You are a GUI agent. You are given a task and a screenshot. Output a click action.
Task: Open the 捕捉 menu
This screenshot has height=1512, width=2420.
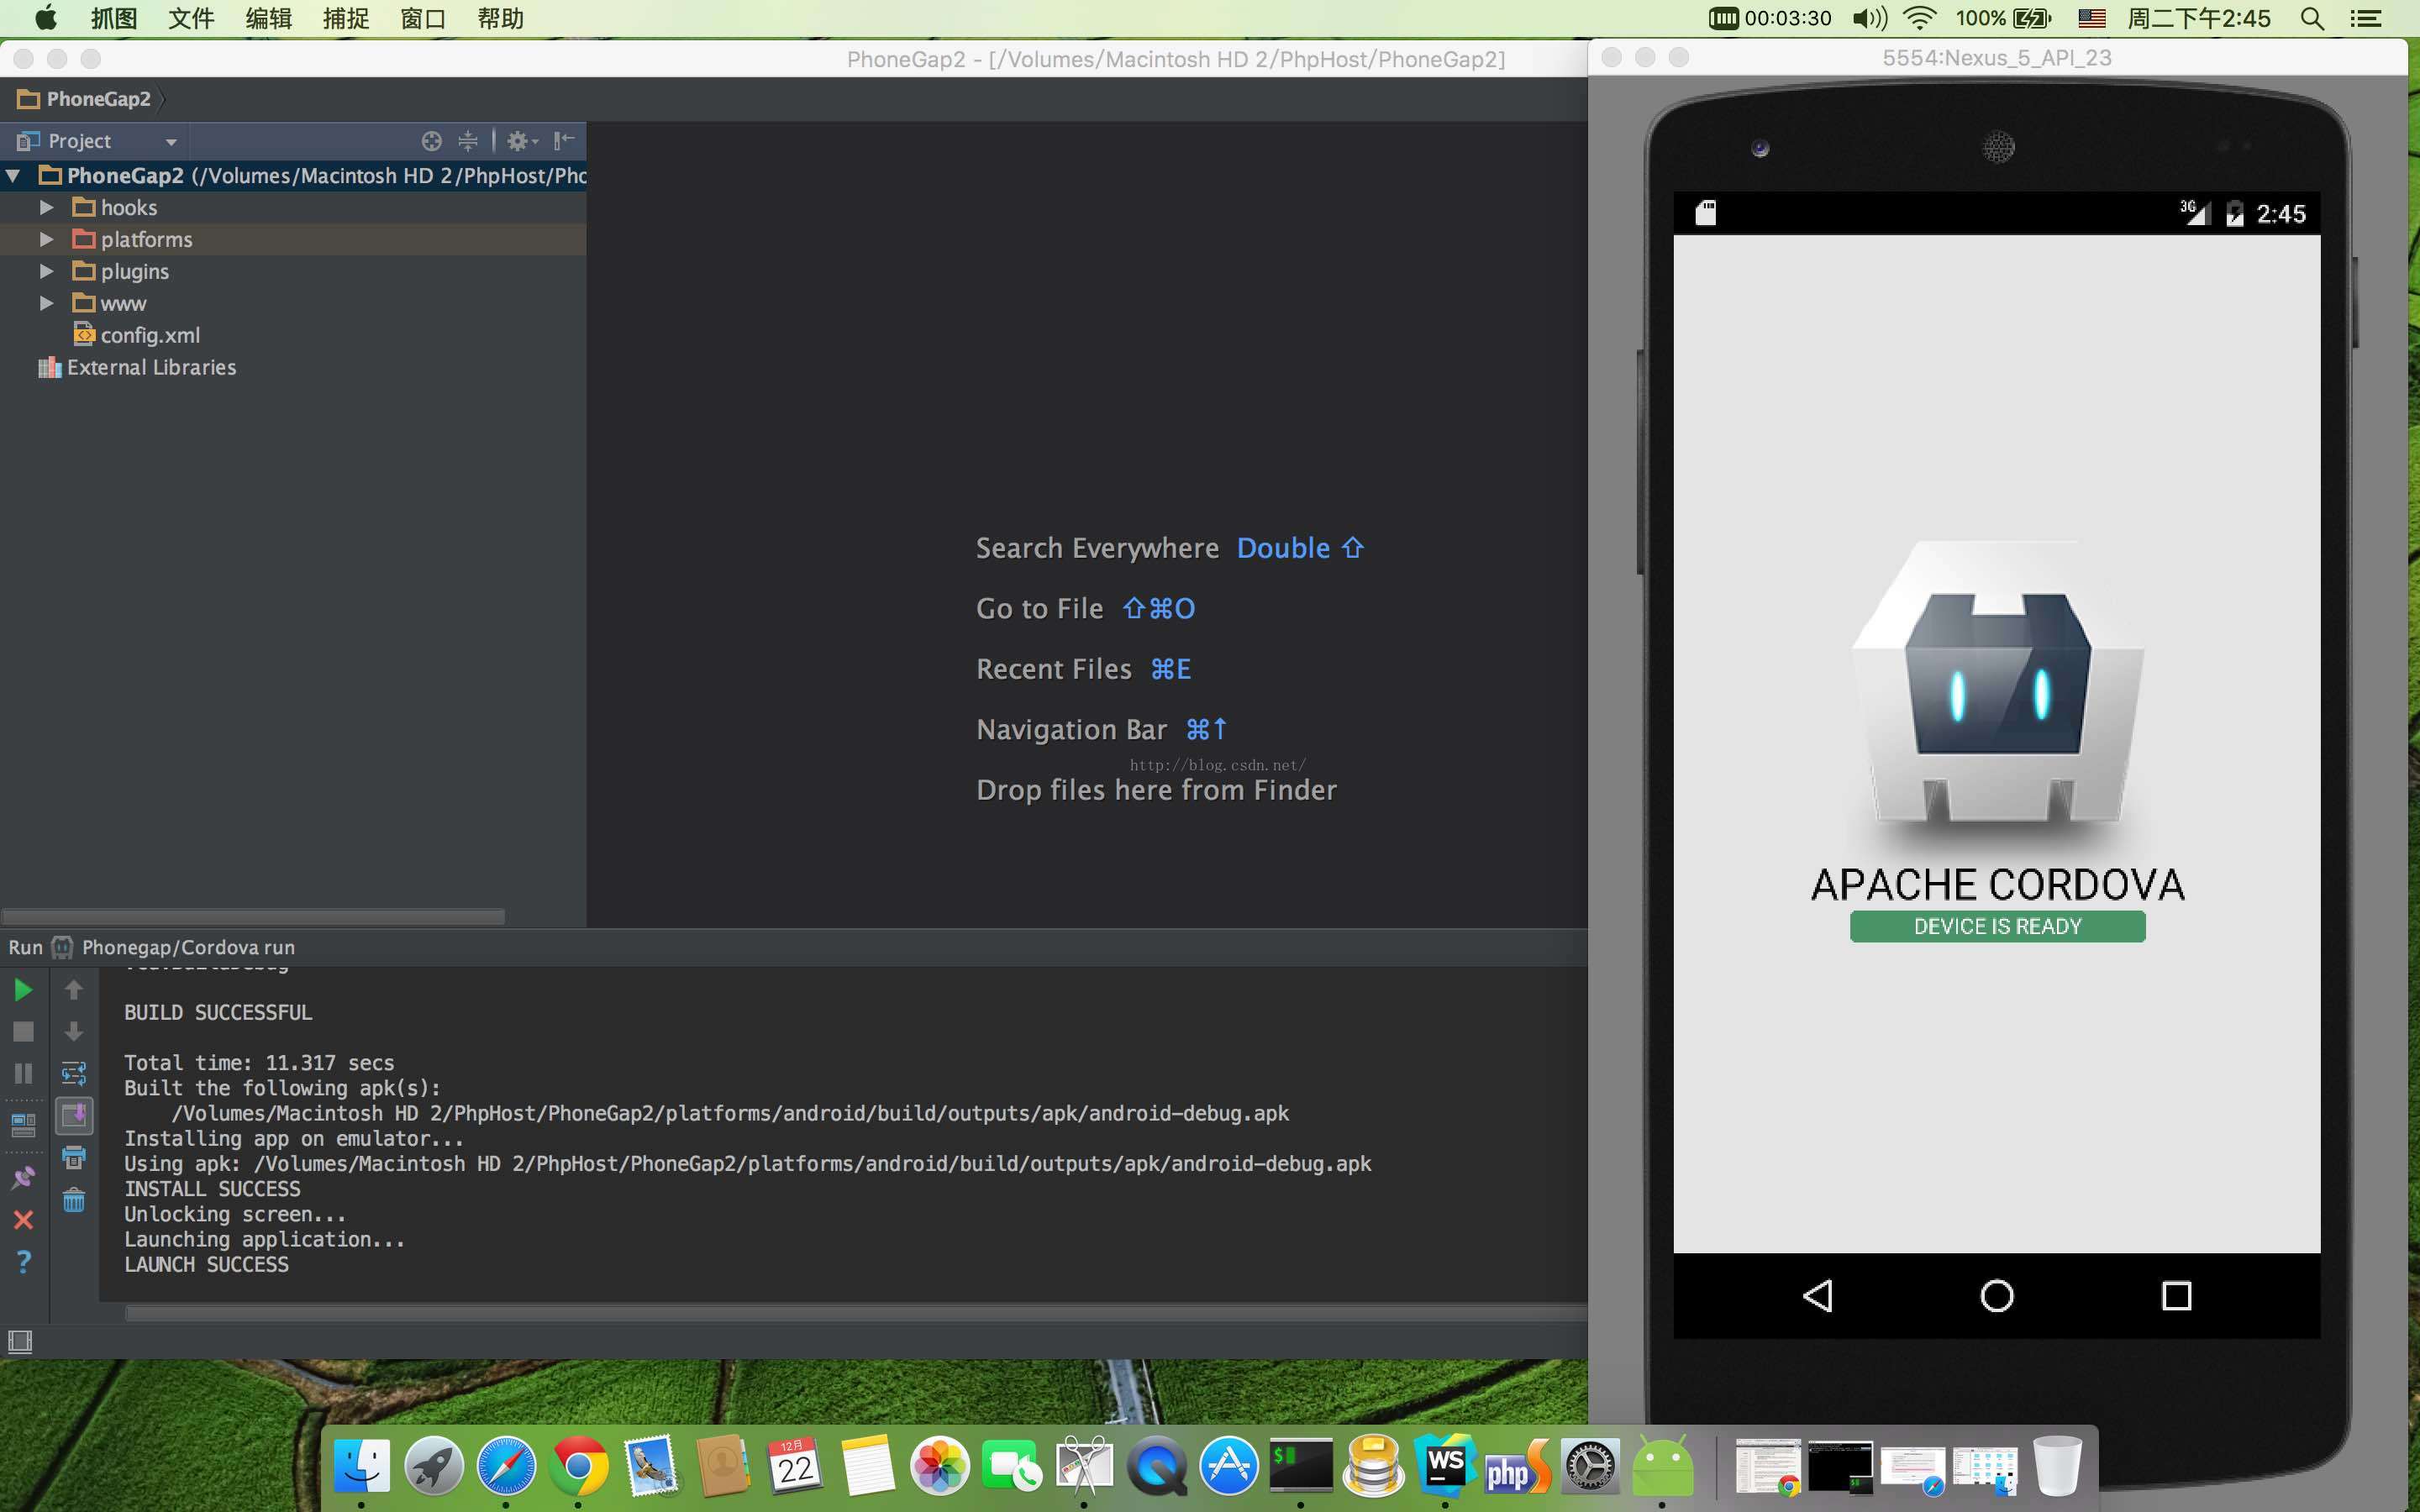(346, 18)
